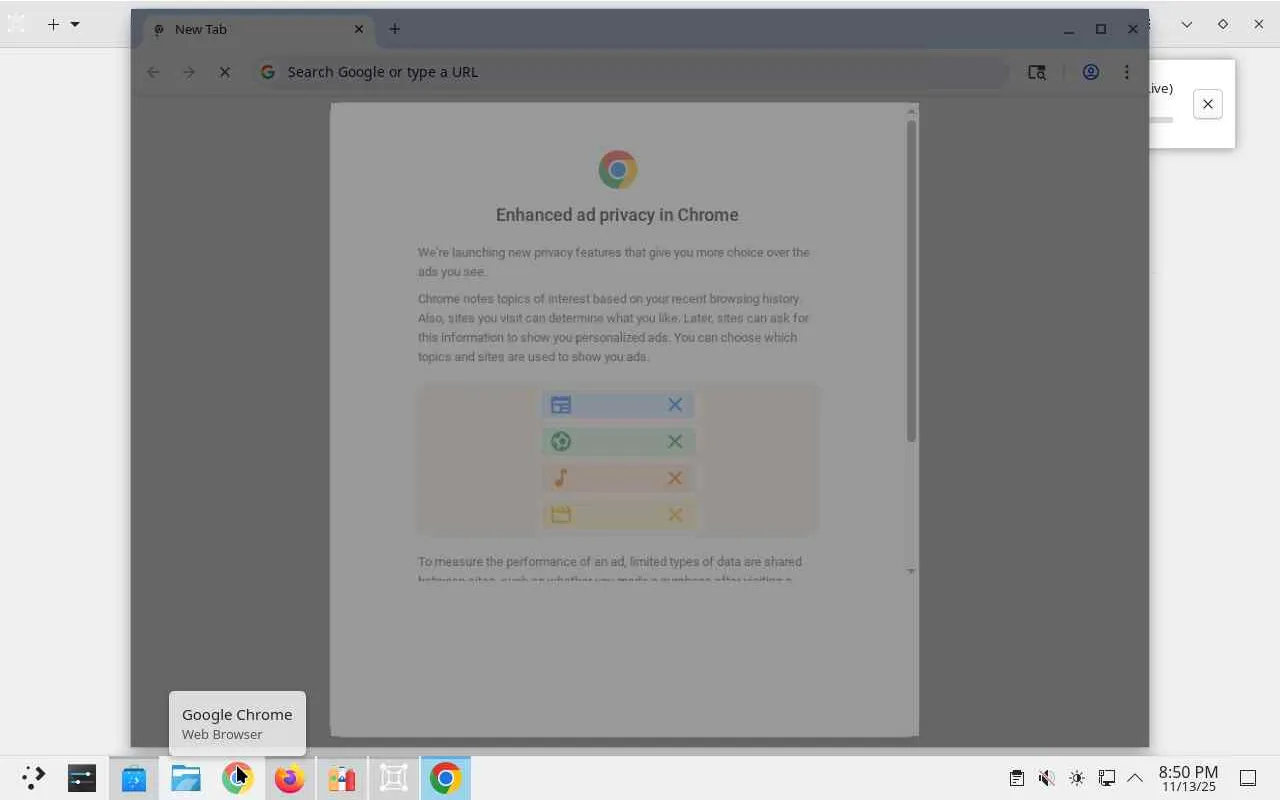The height and width of the screenshot is (800, 1280).
Task: Maximize the Chrome window
Action: point(1101,29)
